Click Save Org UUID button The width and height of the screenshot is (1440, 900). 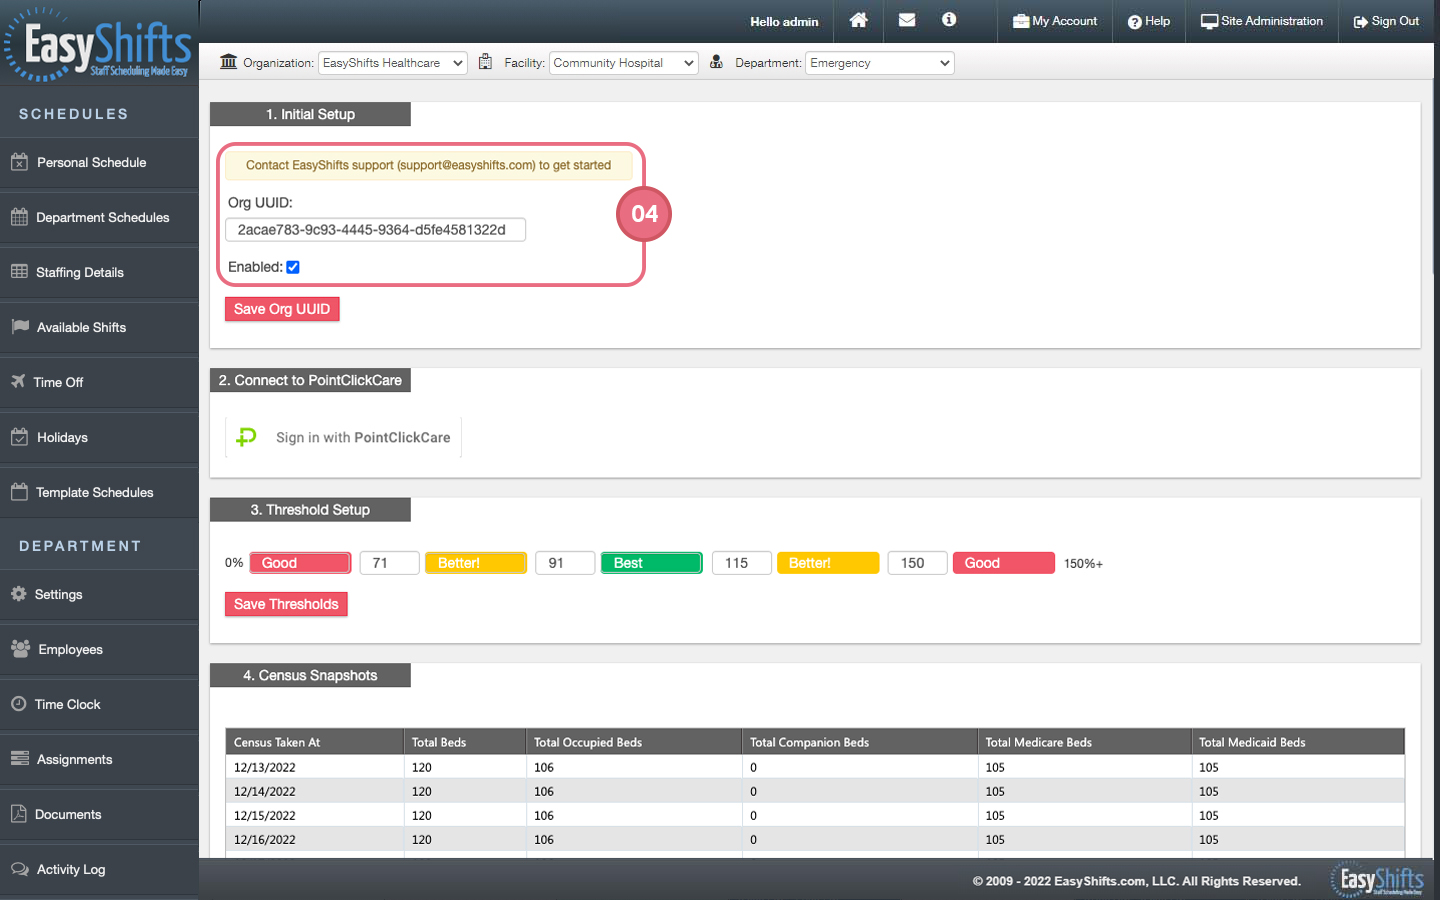coord(282,309)
